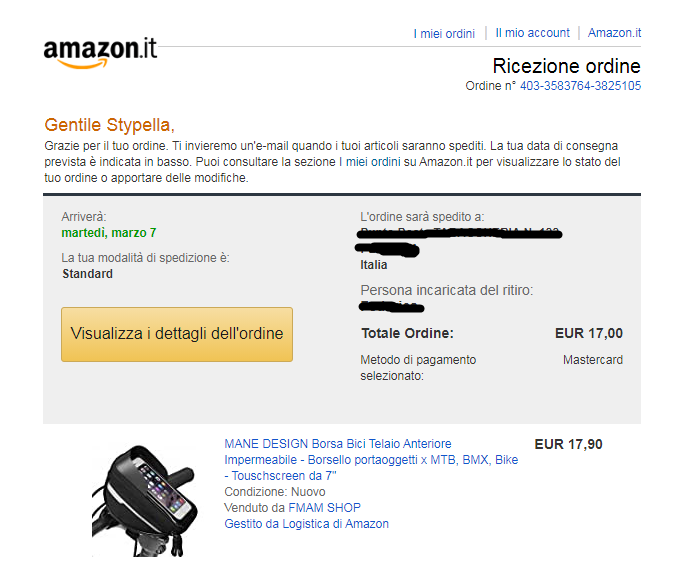The image size is (680, 569).
Task: Open the MANE DESIGN Borsa Bici product link
Action: pyautogui.click(x=371, y=460)
